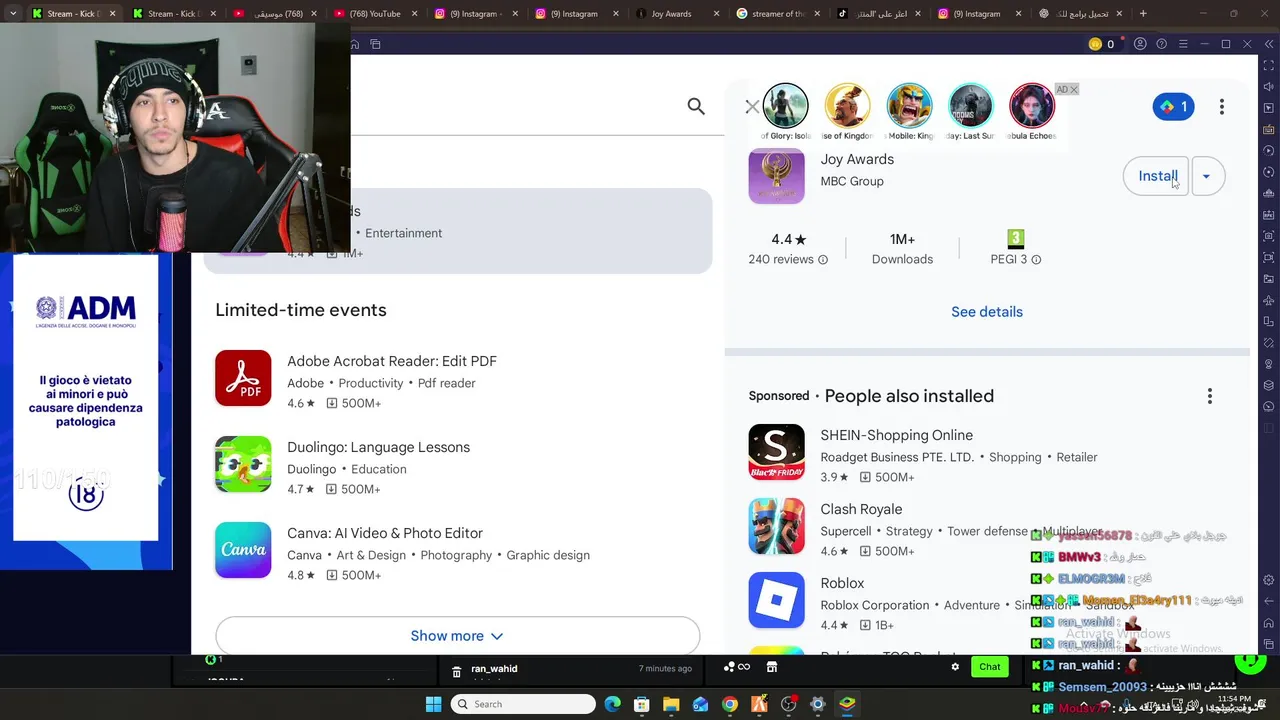Open BlueStacks from the taskbar

coord(847,704)
